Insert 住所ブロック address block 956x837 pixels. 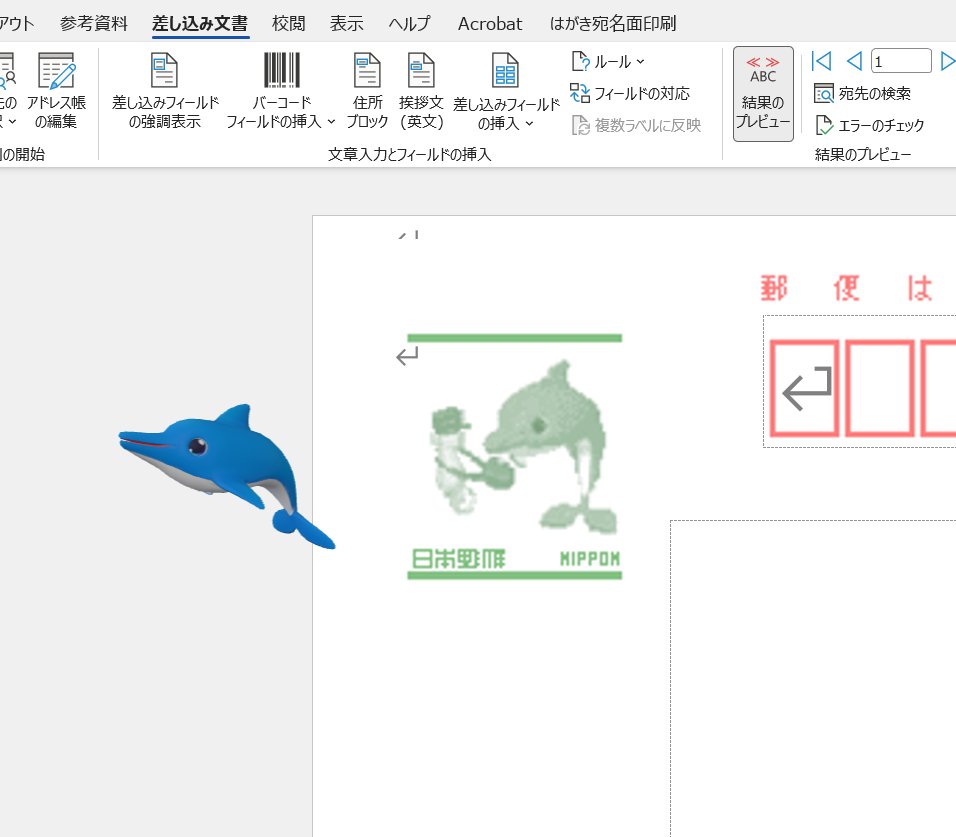tap(367, 90)
